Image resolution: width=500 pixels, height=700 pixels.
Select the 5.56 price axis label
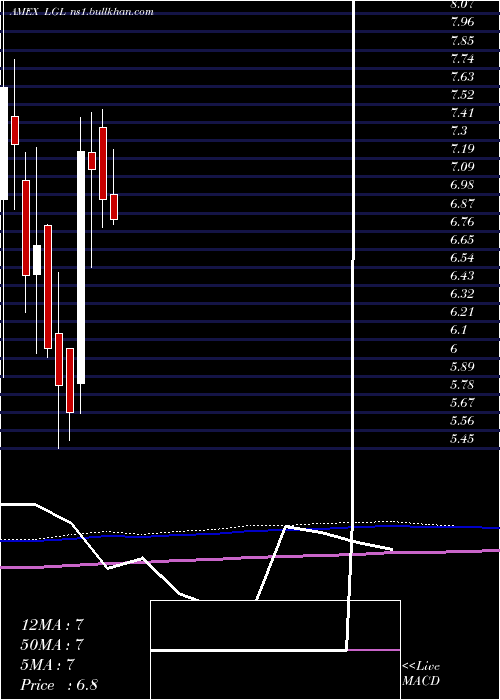click(462, 421)
